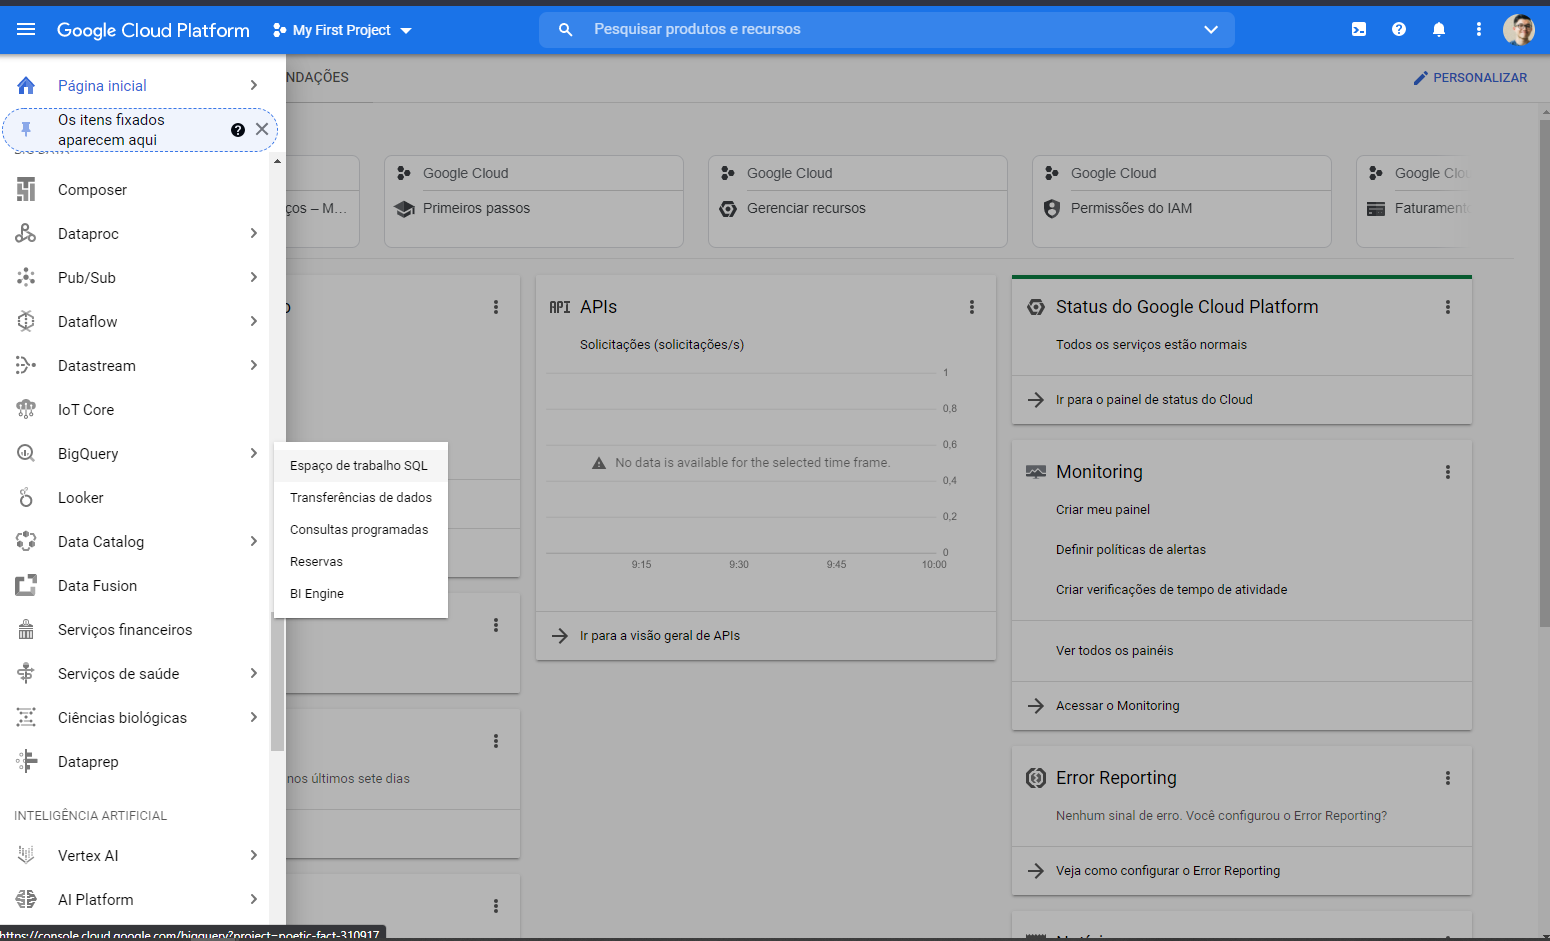Open Primeiros passos Google Cloud card
This screenshot has width=1550, height=941.
pyautogui.click(x=534, y=201)
